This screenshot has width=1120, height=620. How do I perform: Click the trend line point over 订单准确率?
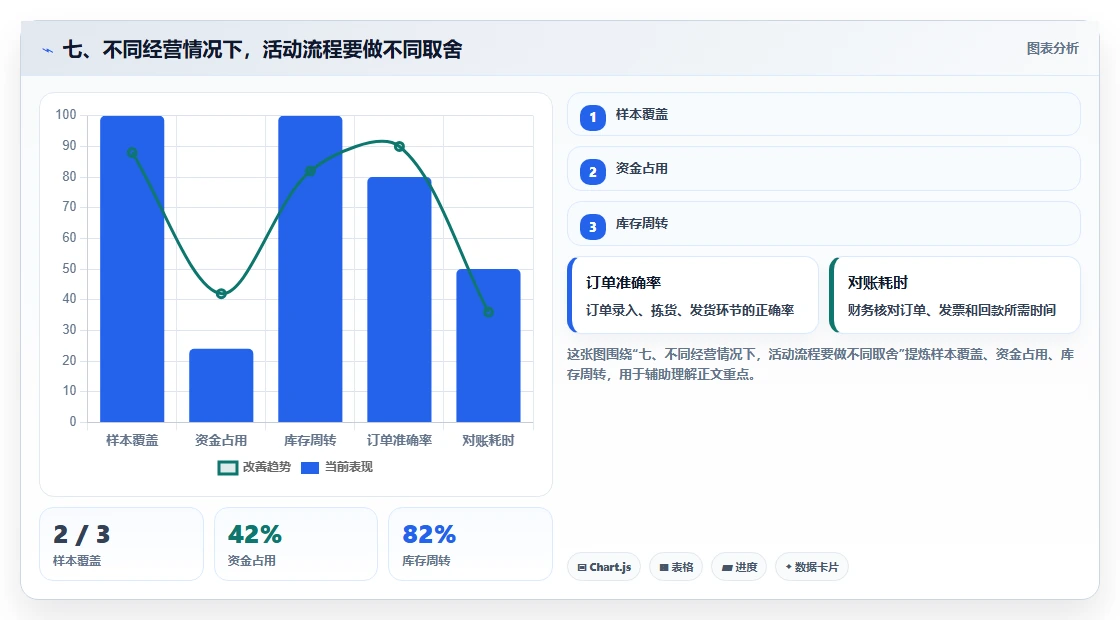pyautogui.click(x=399, y=146)
